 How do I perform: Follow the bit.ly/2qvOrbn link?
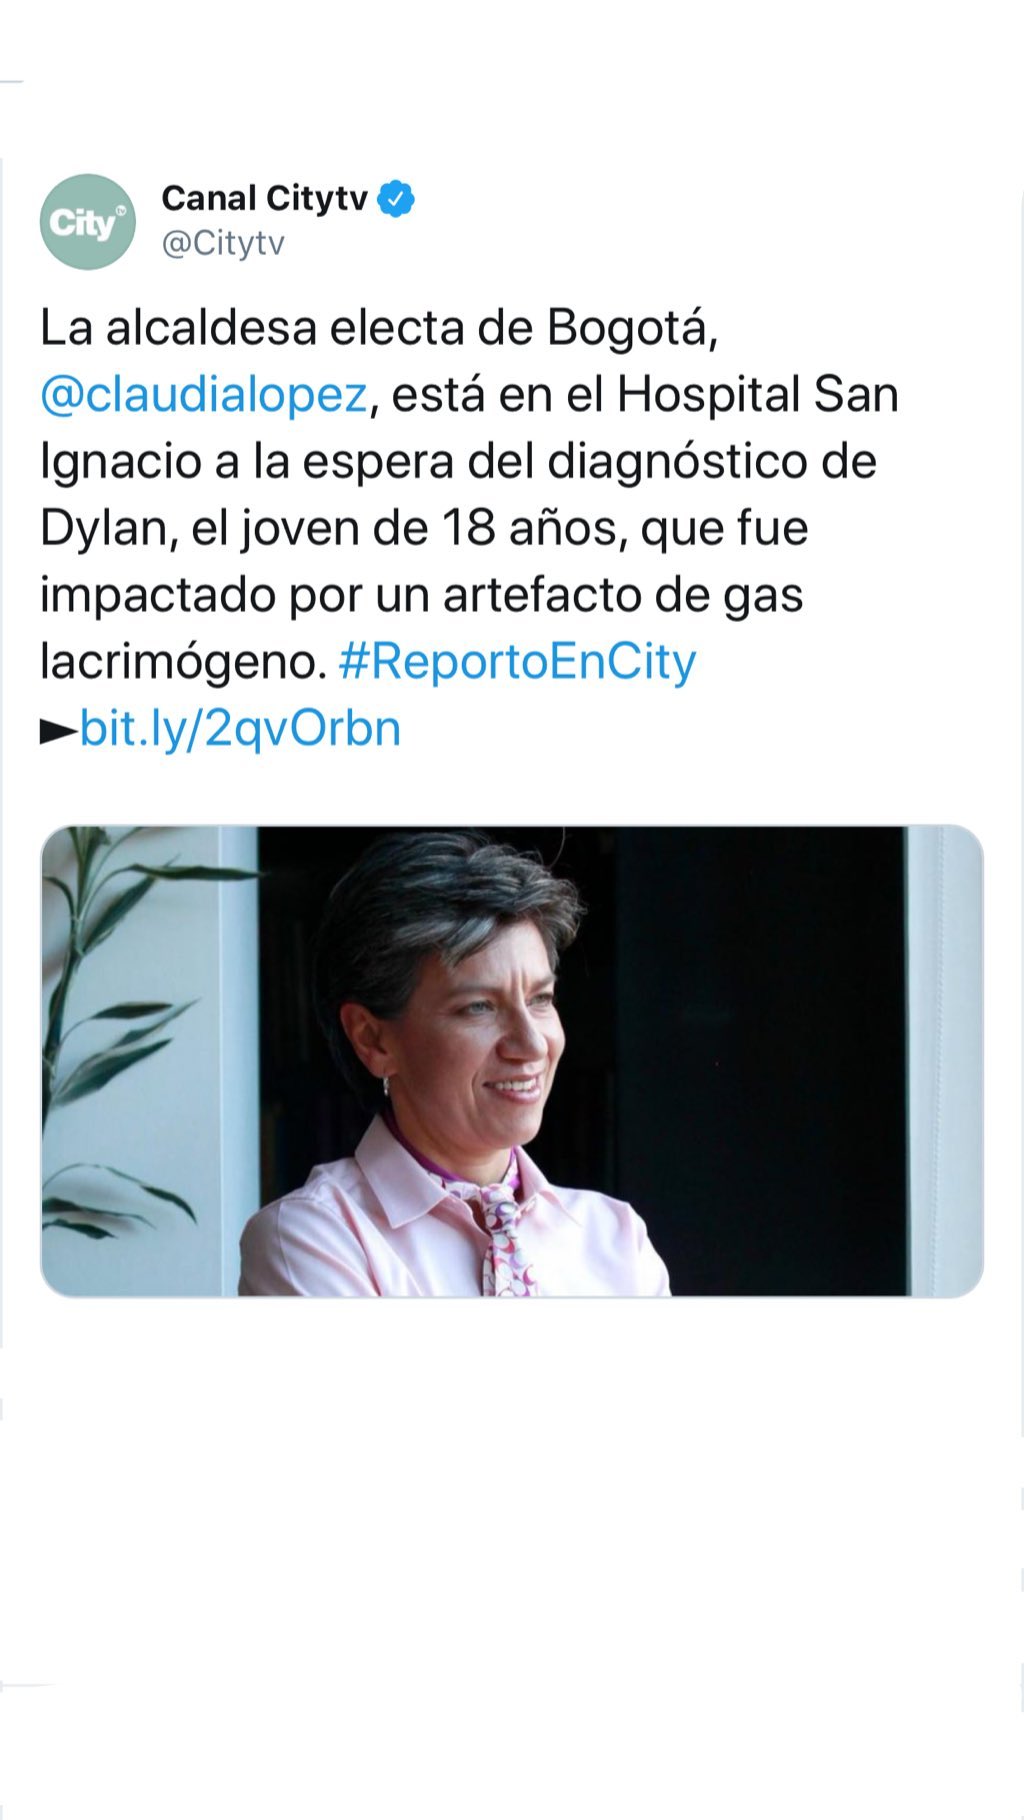[240, 729]
